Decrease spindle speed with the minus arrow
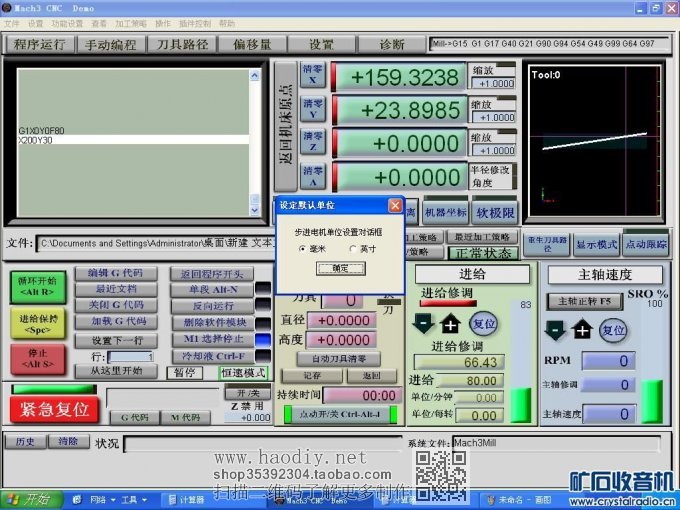The height and width of the screenshot is (510, 680). tap(555, 329)
